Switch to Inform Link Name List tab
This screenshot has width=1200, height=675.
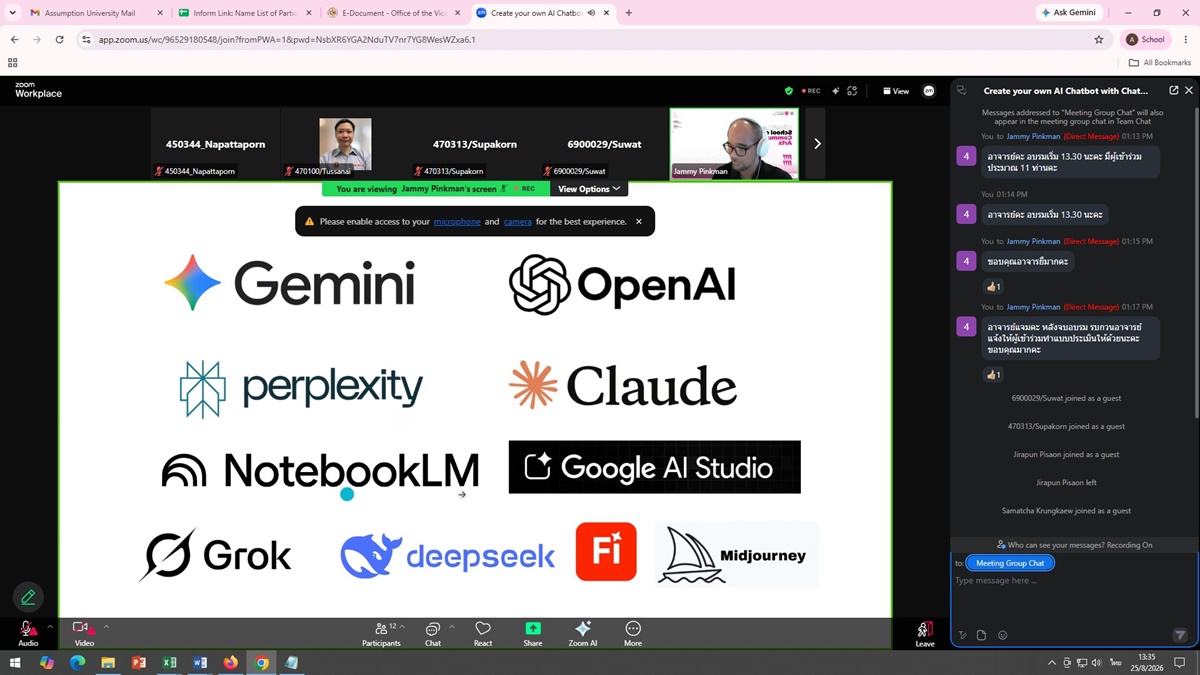click(246, 13)
